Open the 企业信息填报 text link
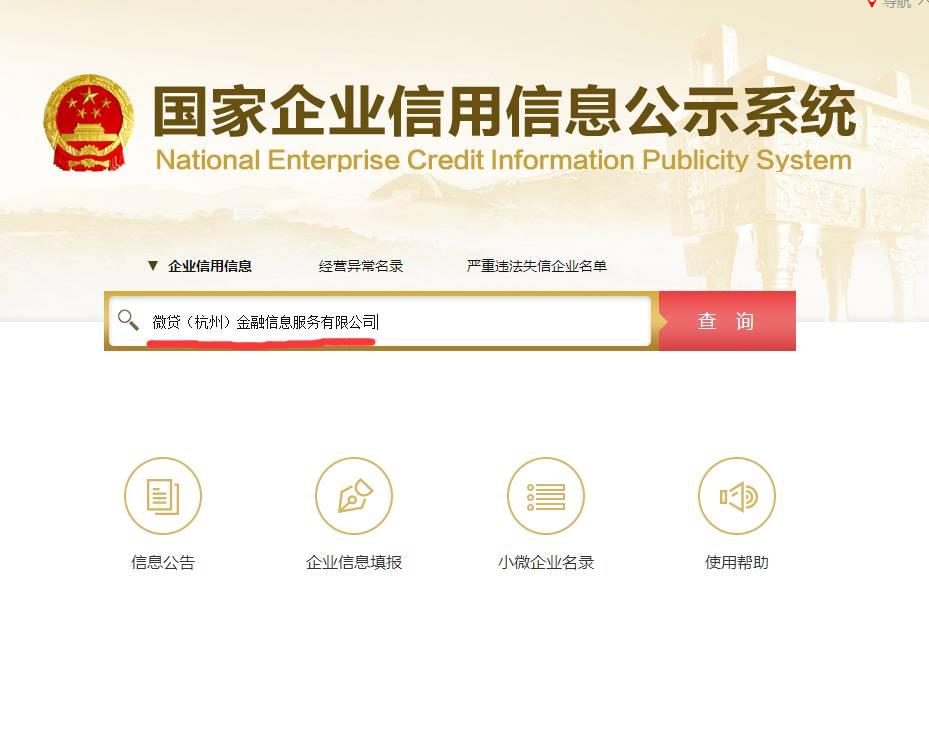This screenshot has width=929, height=729. click(354, 562)
